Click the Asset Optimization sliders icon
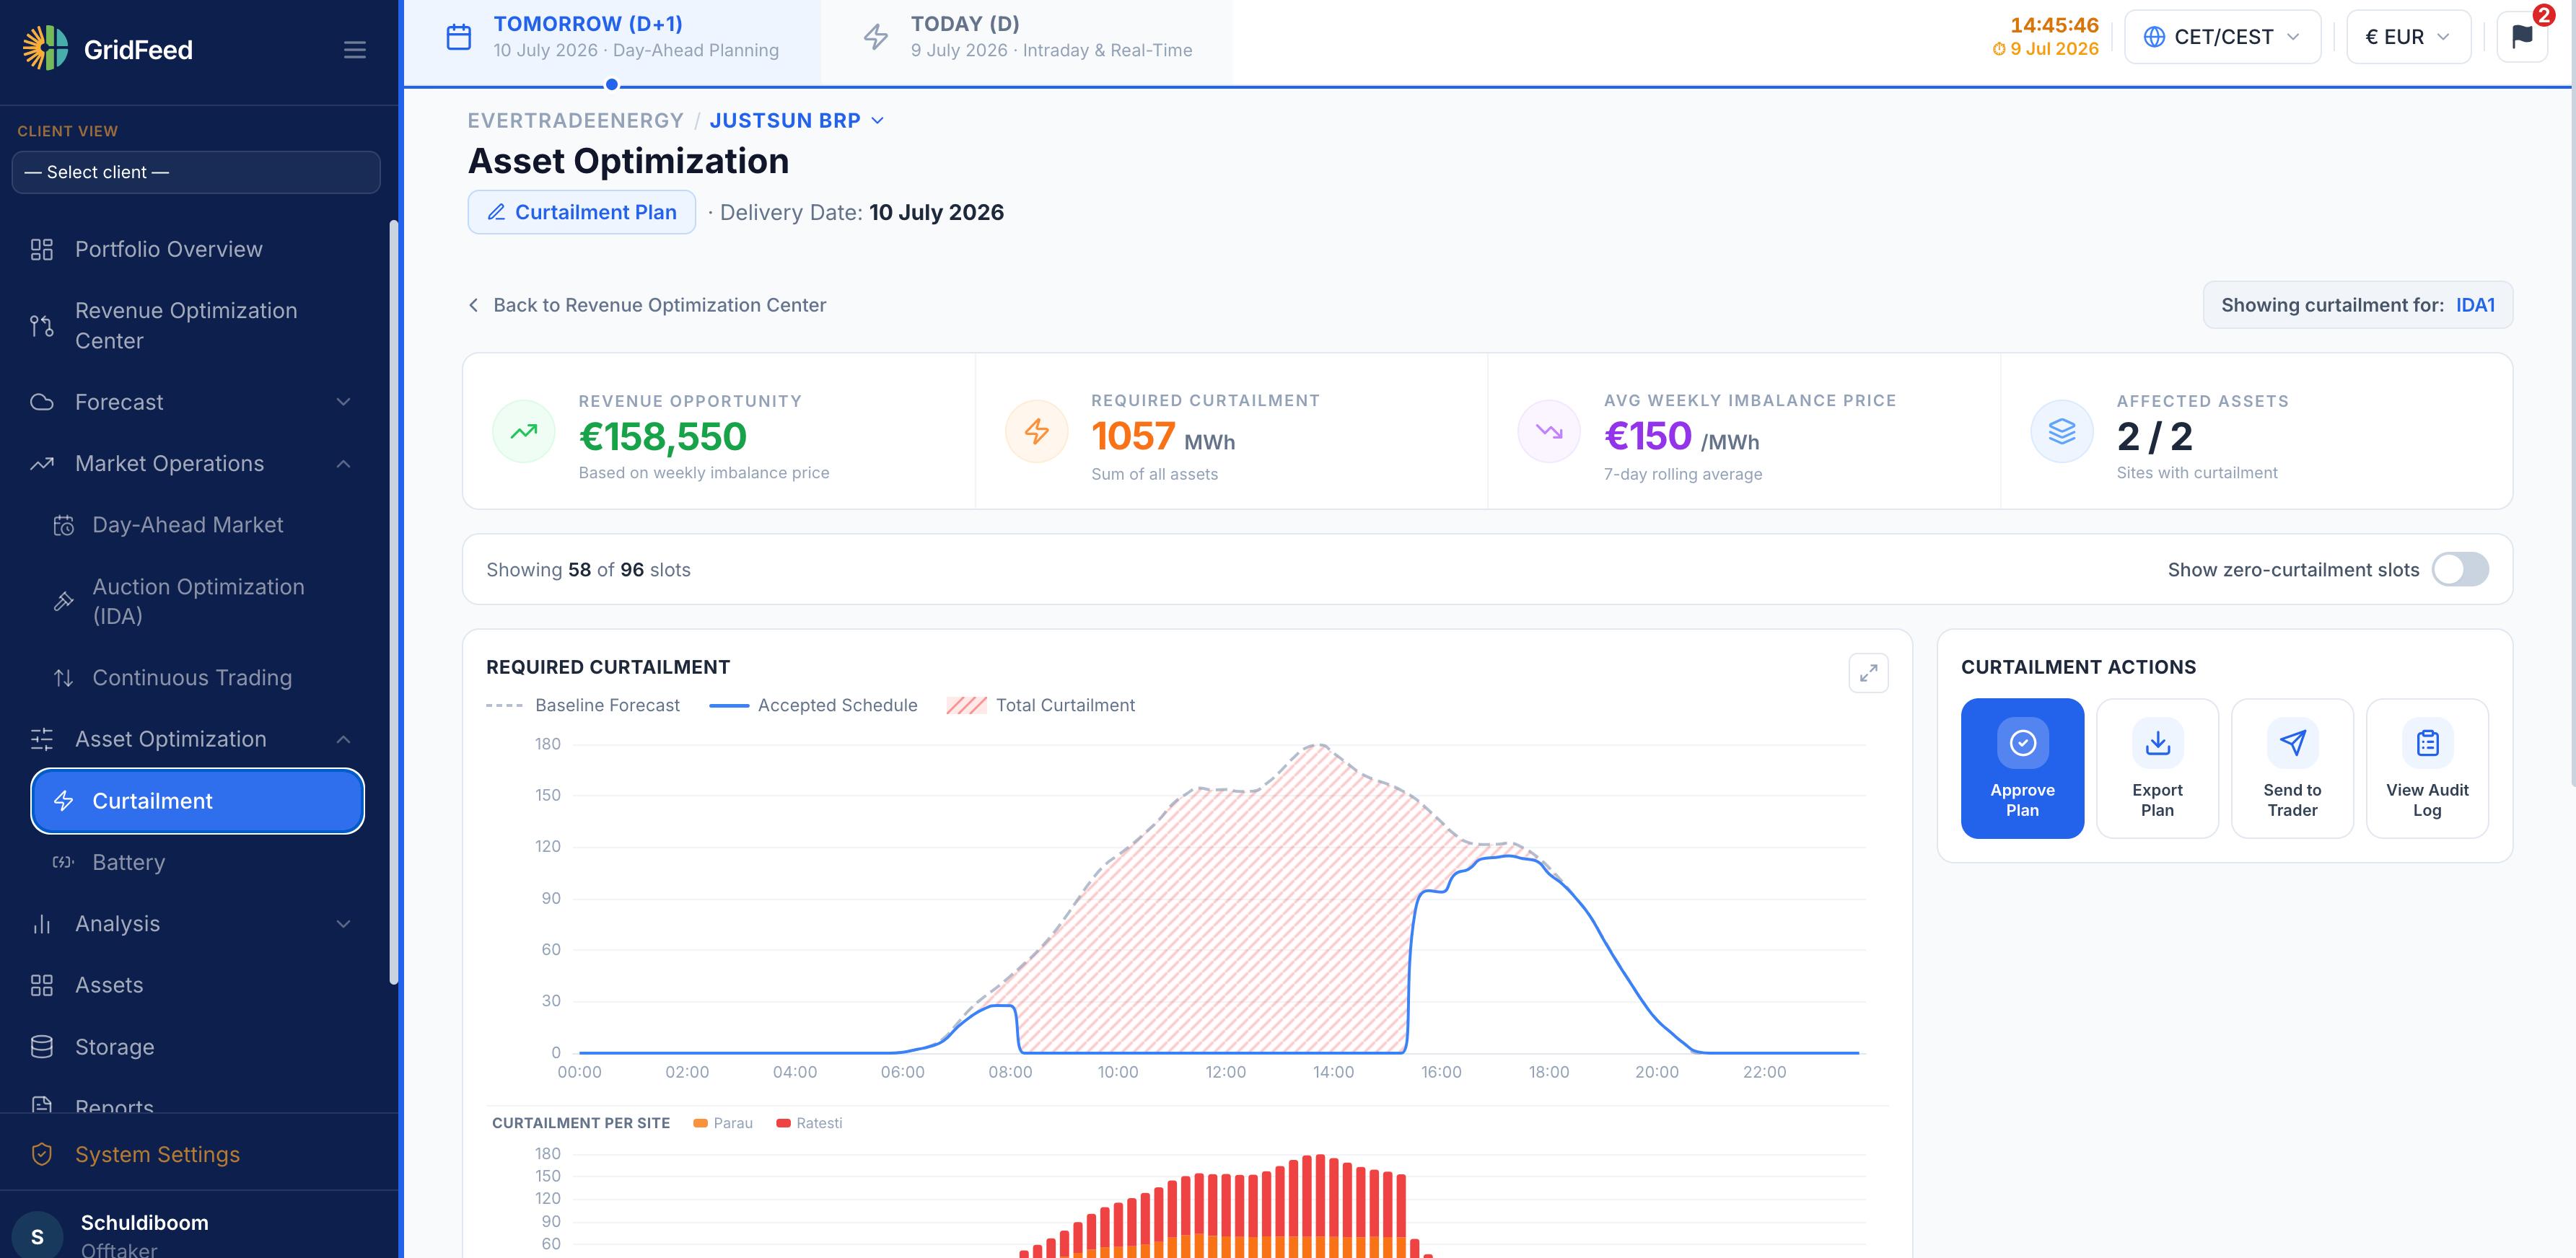 tap(41, 739)
